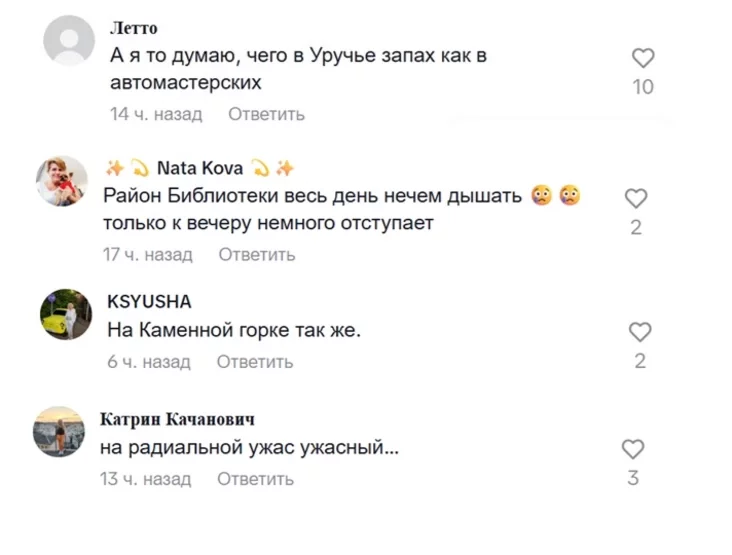The width and height of the screenshot is (732, 555).
Task: Click the '17 ч. назад' timestamp
Action: tap(147, 255)
